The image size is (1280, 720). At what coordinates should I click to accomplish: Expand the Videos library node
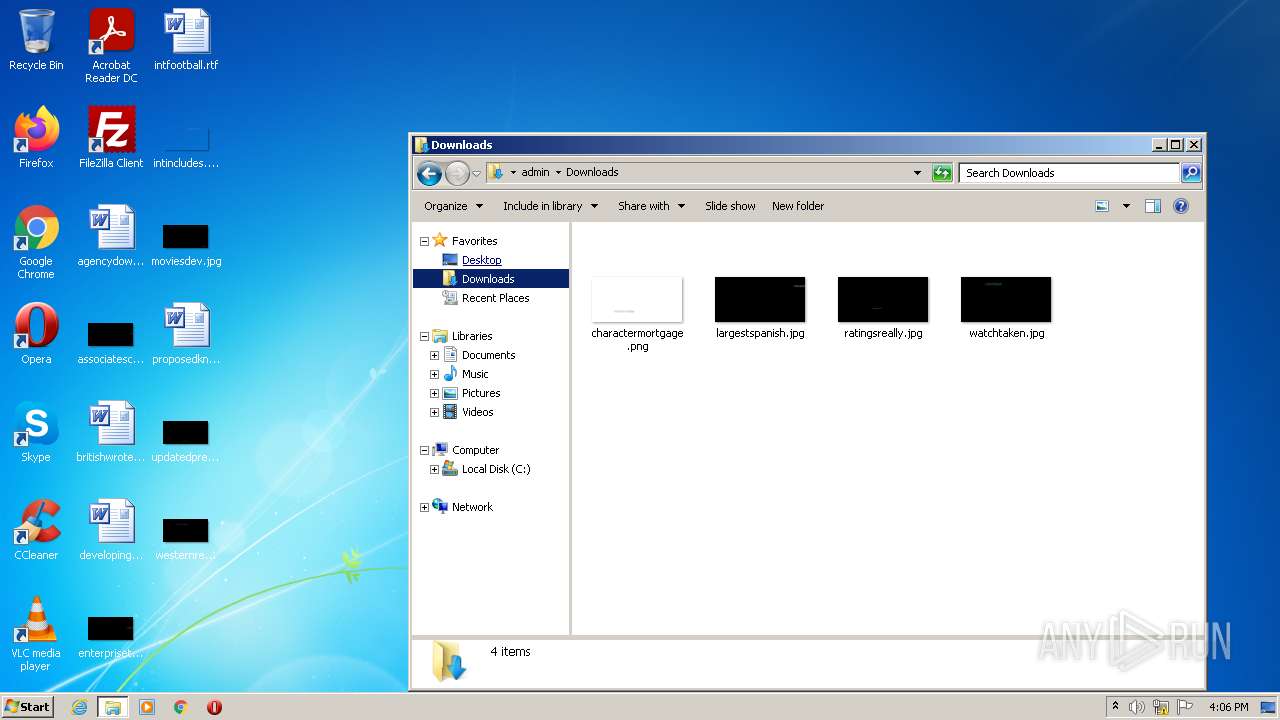coord(434,412)
